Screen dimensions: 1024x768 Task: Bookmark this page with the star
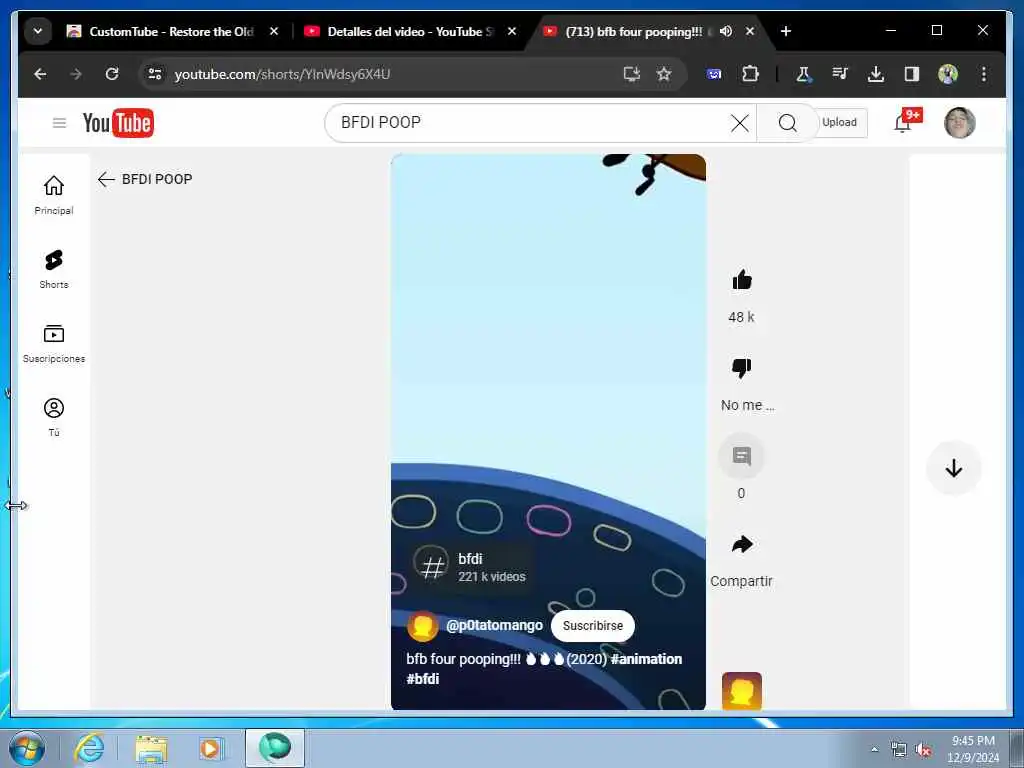pos(664,74)
